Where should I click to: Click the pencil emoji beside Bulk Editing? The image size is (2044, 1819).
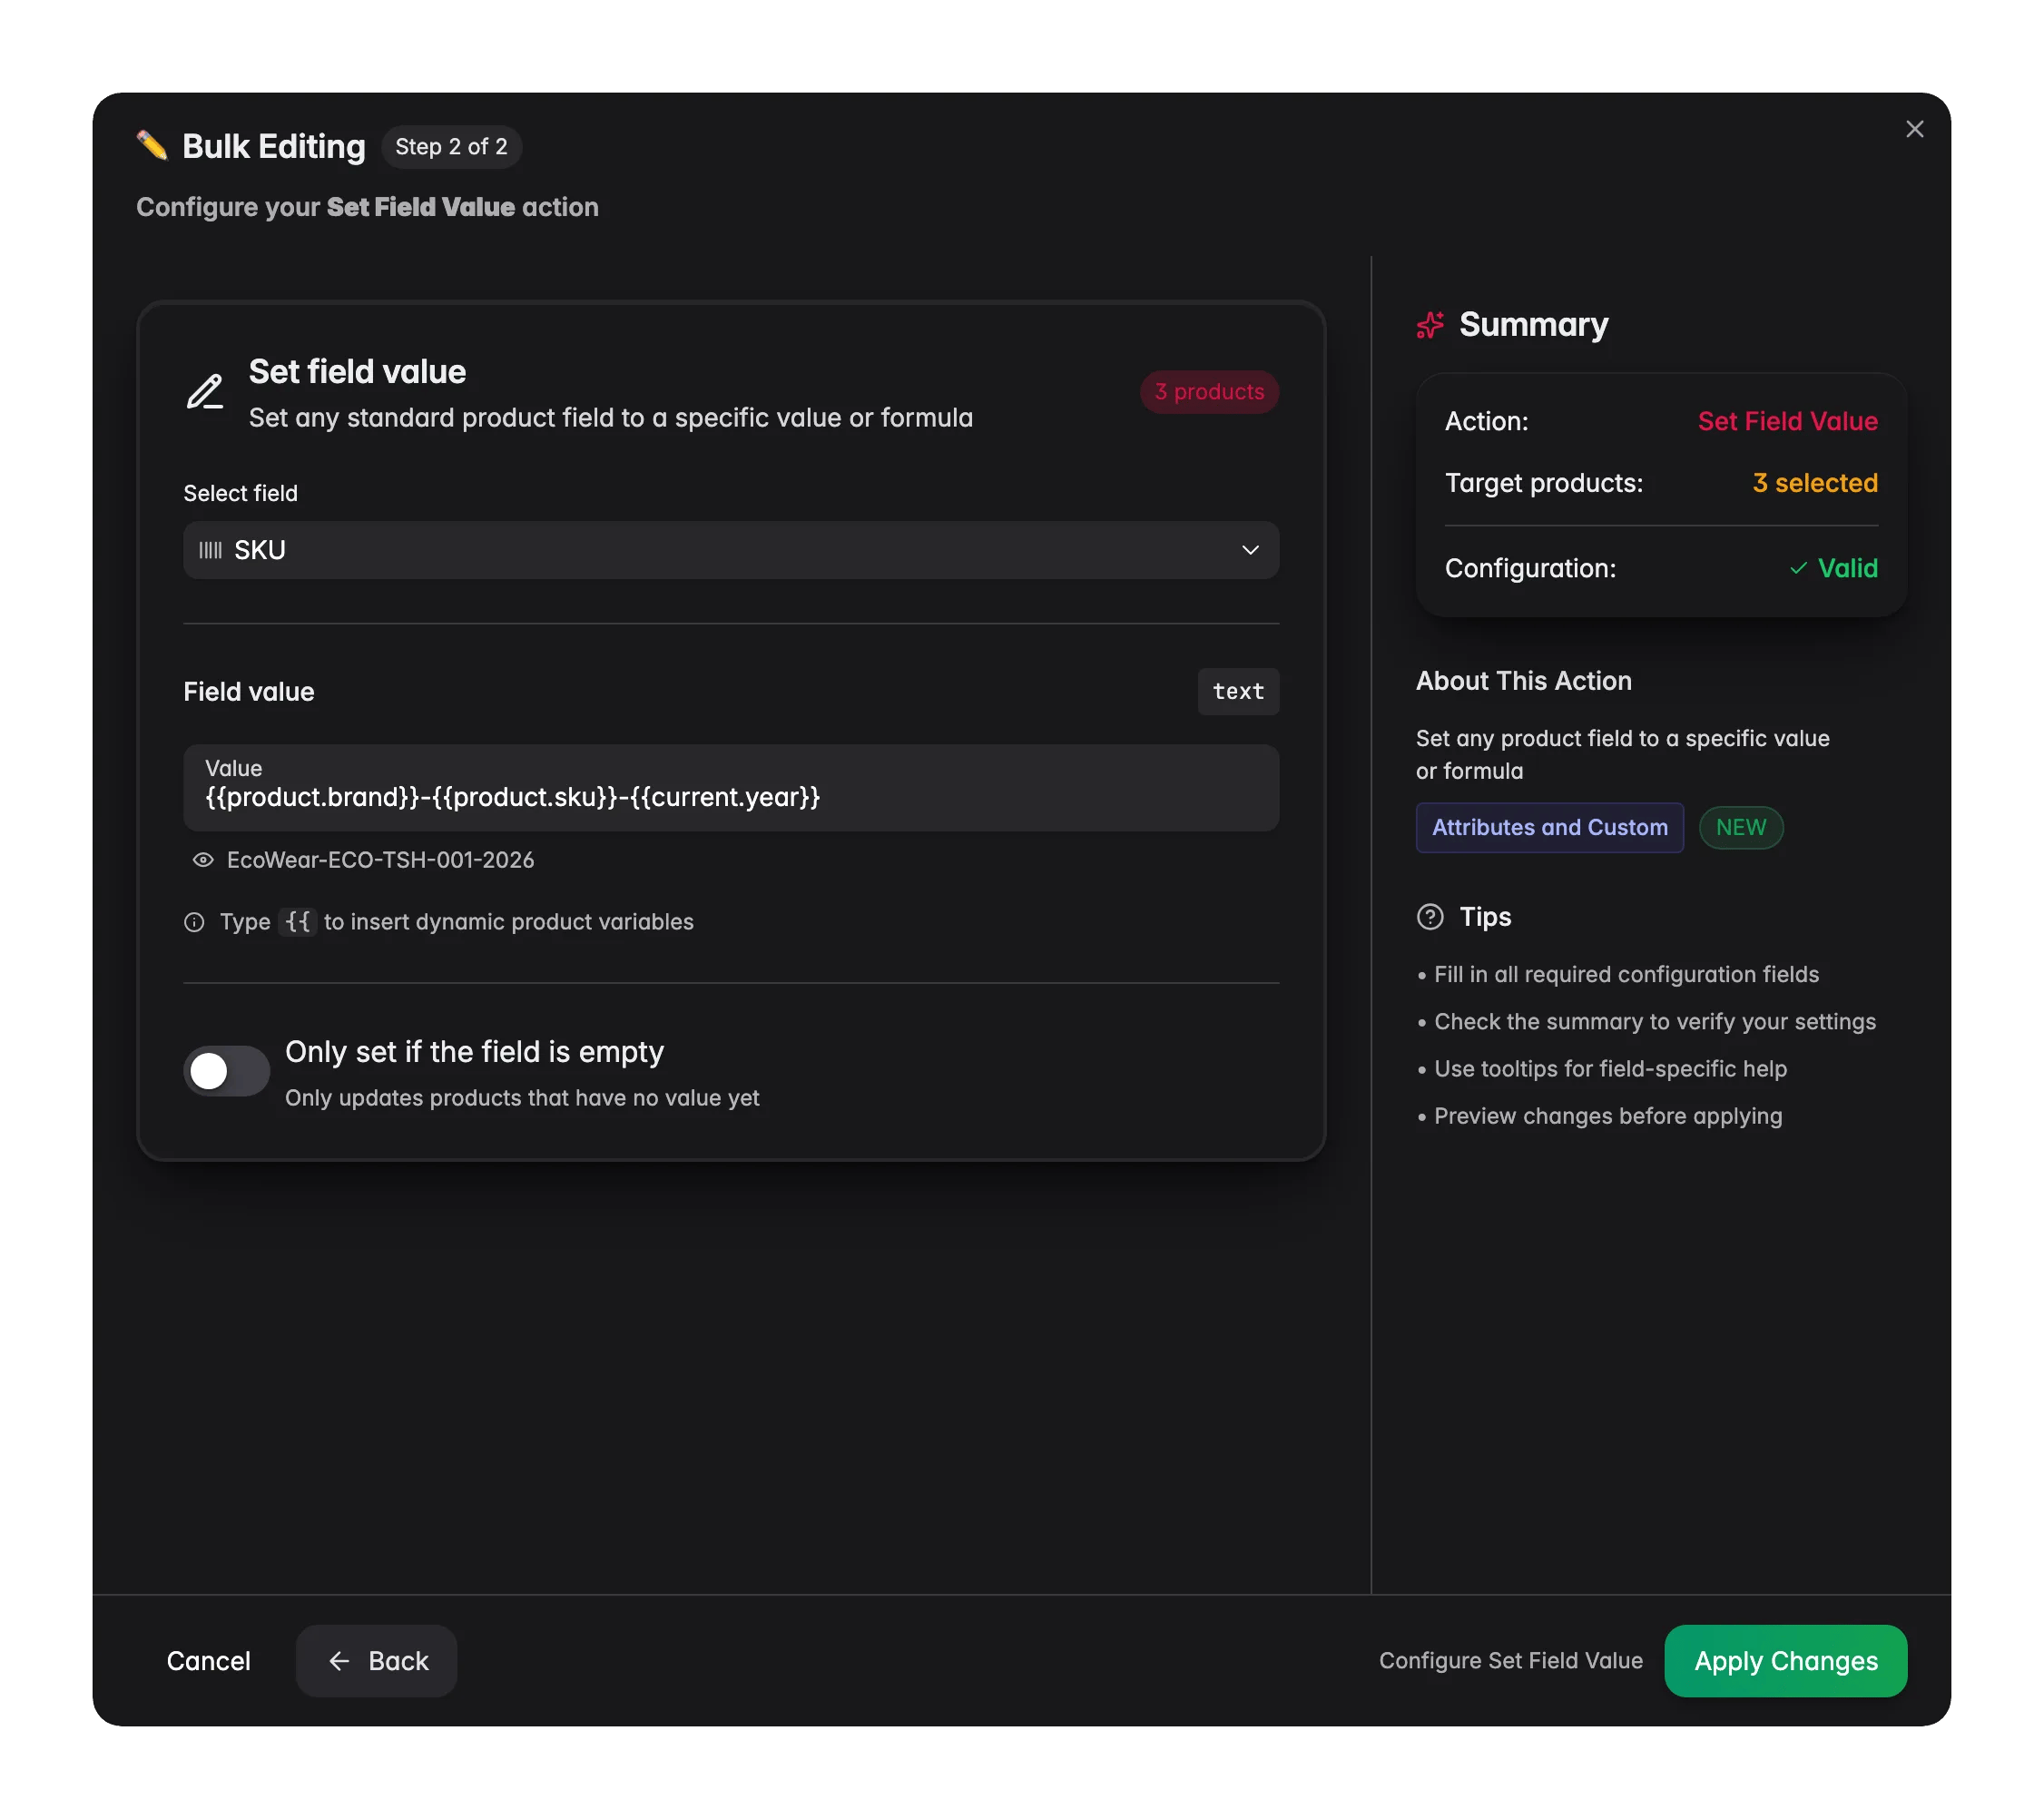point(152,146)
